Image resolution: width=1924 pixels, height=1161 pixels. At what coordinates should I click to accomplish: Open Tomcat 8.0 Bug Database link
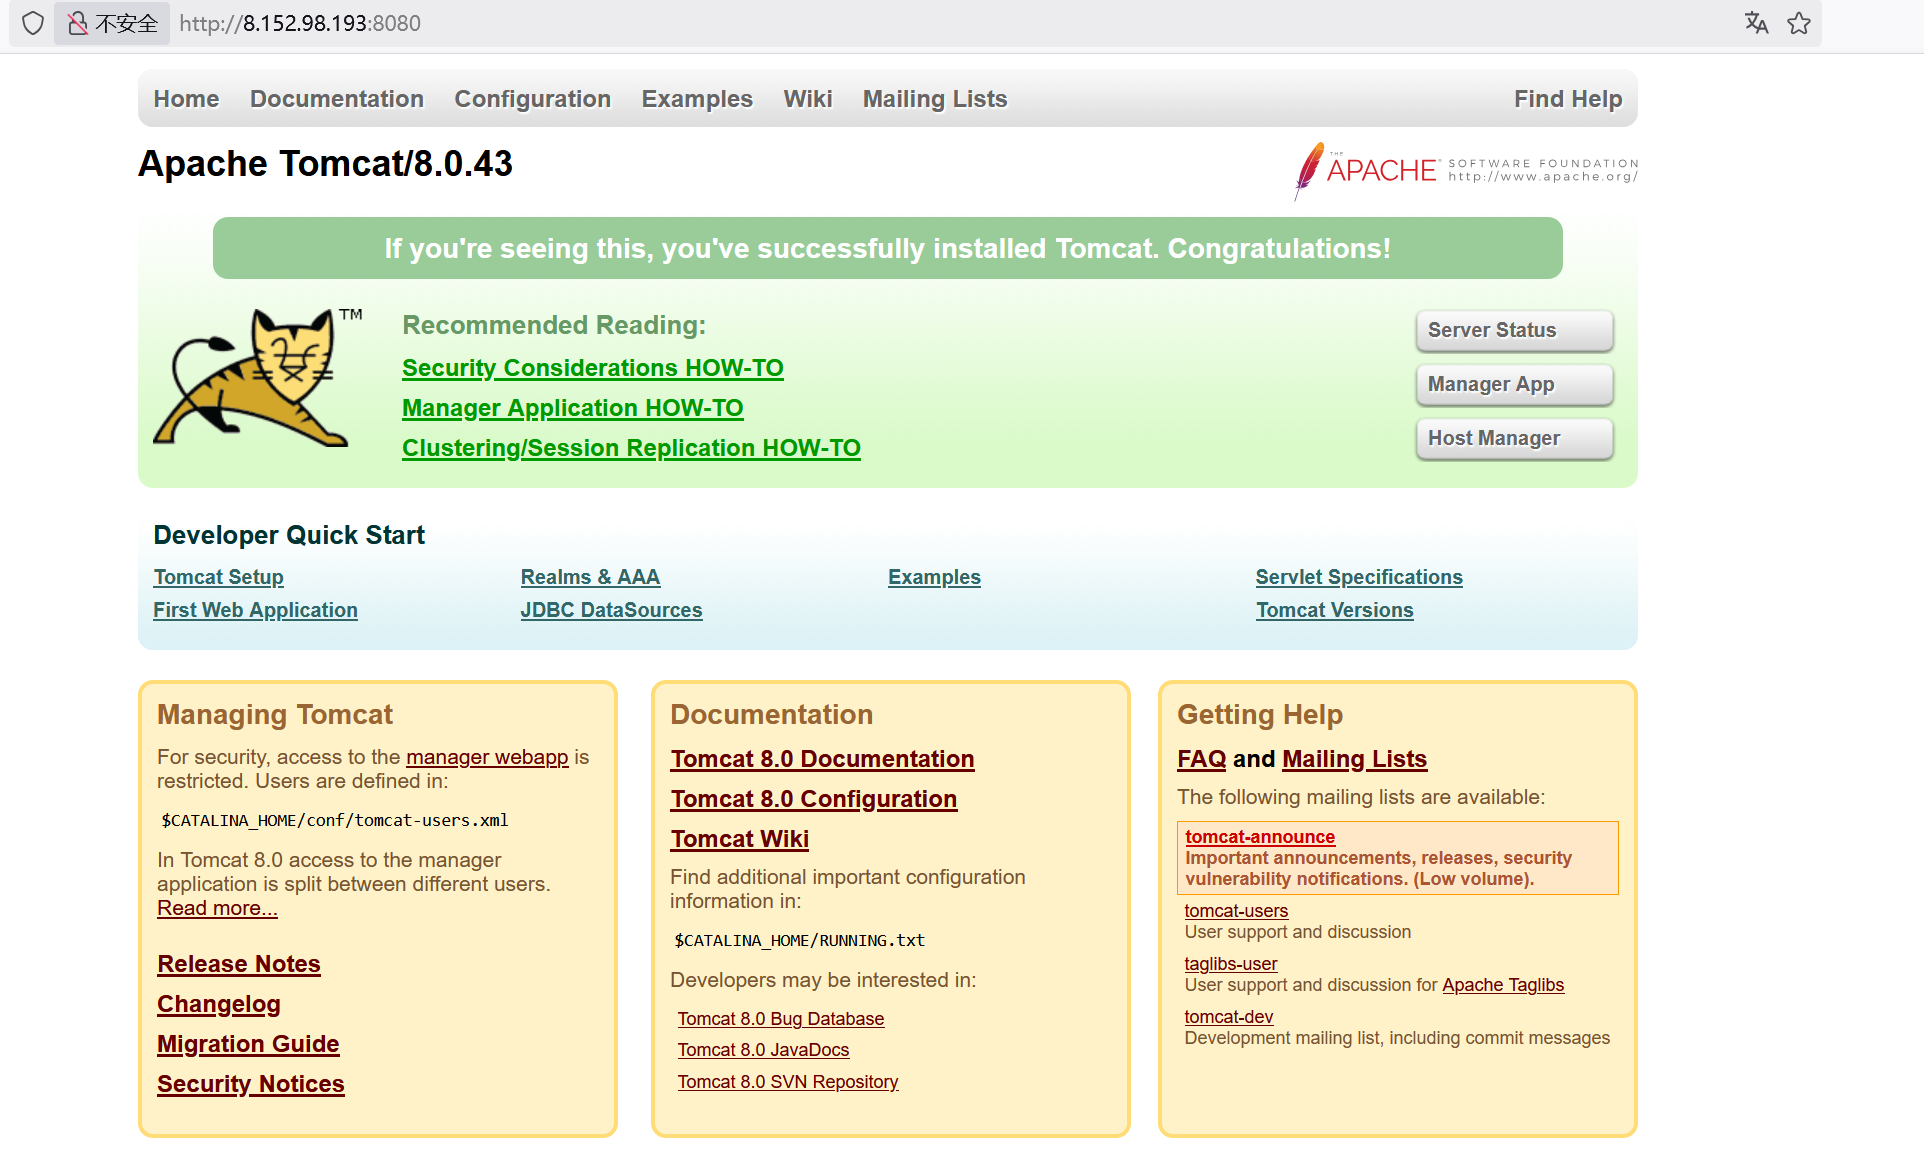pos(780,1019)
